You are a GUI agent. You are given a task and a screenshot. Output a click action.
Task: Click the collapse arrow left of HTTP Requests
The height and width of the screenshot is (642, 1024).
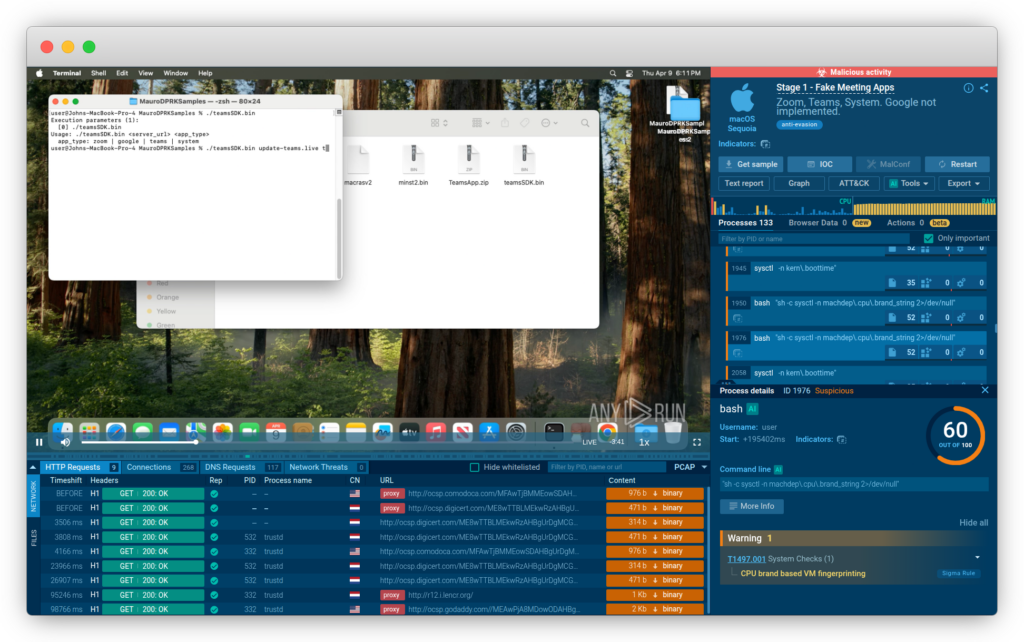tap(34, 467)
